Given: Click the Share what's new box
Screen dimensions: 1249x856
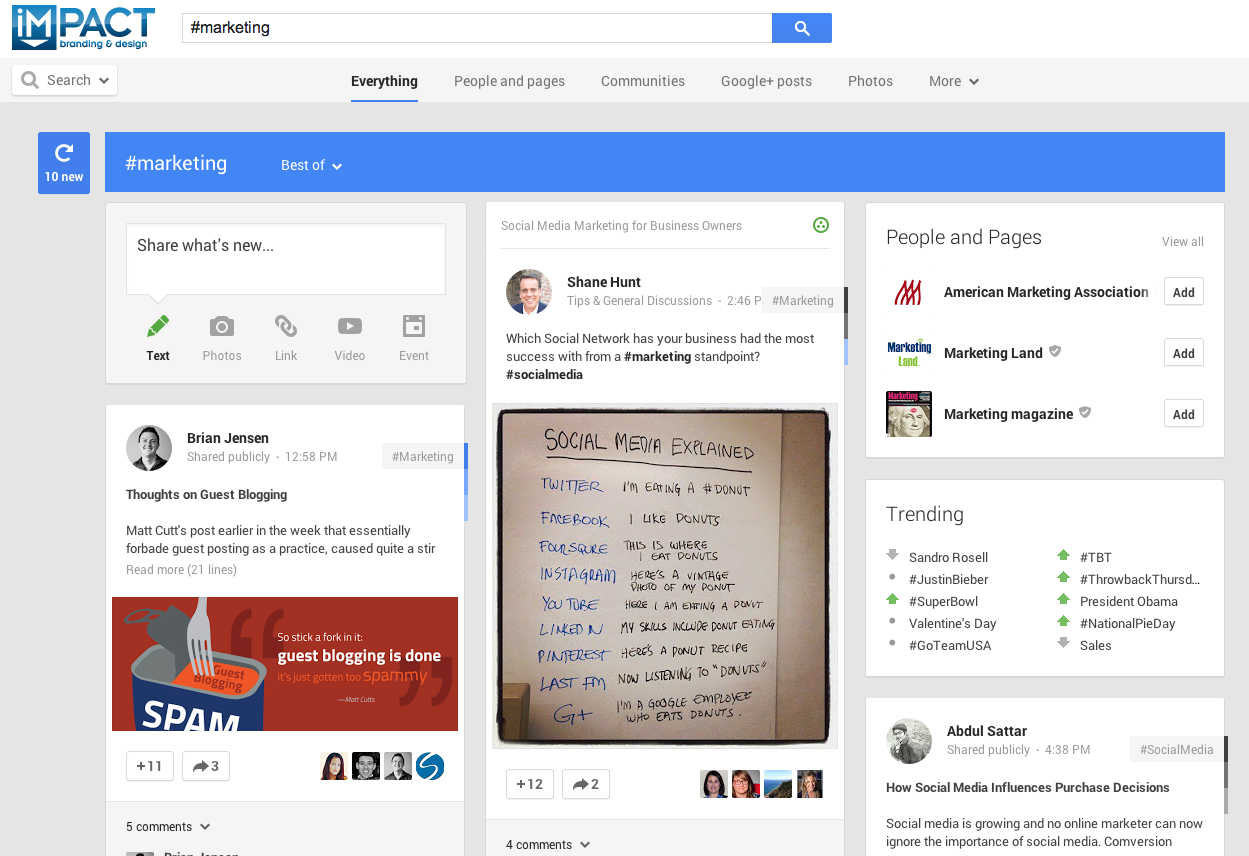Looking at the screenshot, I should point(286,258).
